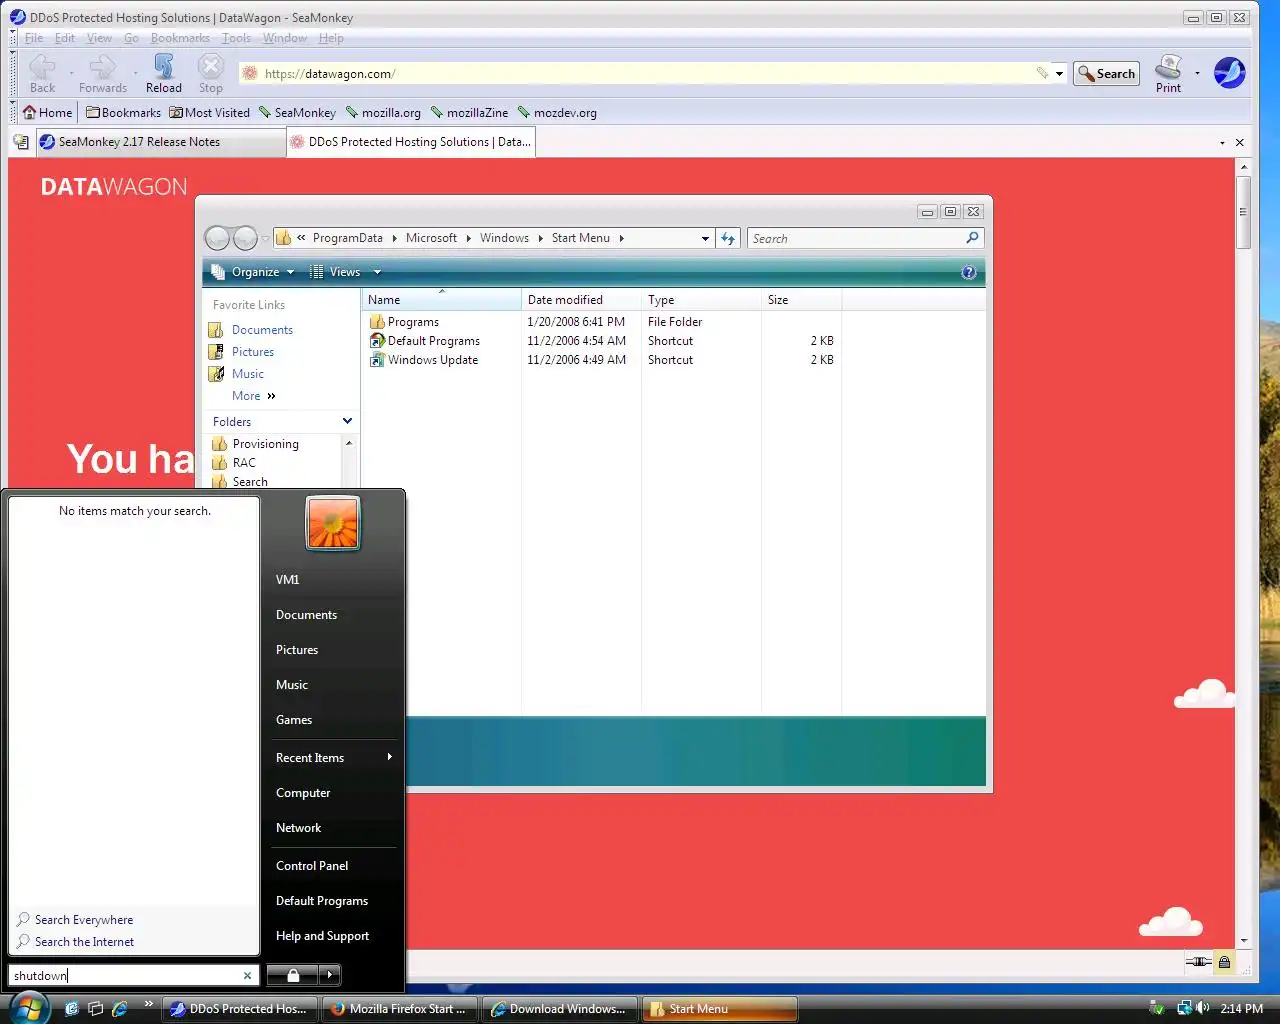Open the Bookmarks menu
Viewport: 1280px width, 1024px height.
pyautogui.click(x=180, y=38)
